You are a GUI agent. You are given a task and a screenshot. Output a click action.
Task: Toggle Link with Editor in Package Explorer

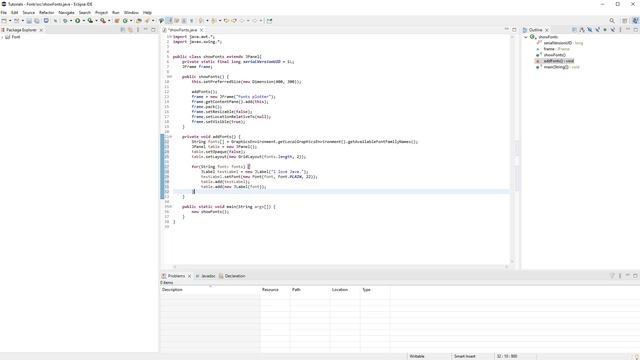(x=130, y=30)
